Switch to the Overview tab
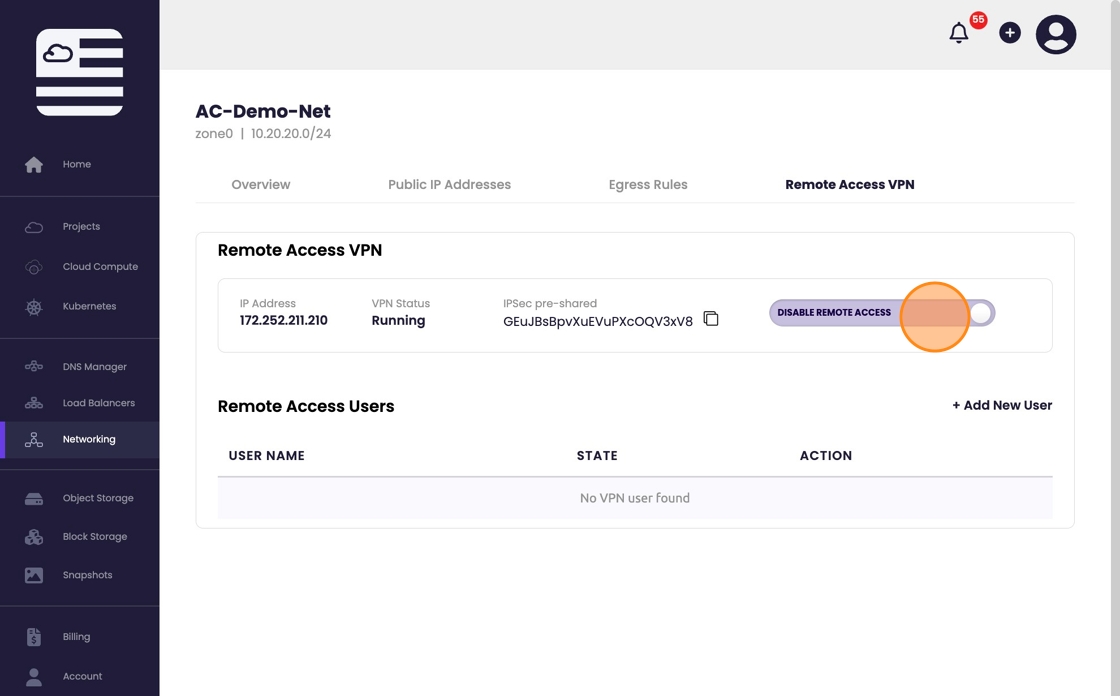The image size is (1120, 696). click(261, 185)
